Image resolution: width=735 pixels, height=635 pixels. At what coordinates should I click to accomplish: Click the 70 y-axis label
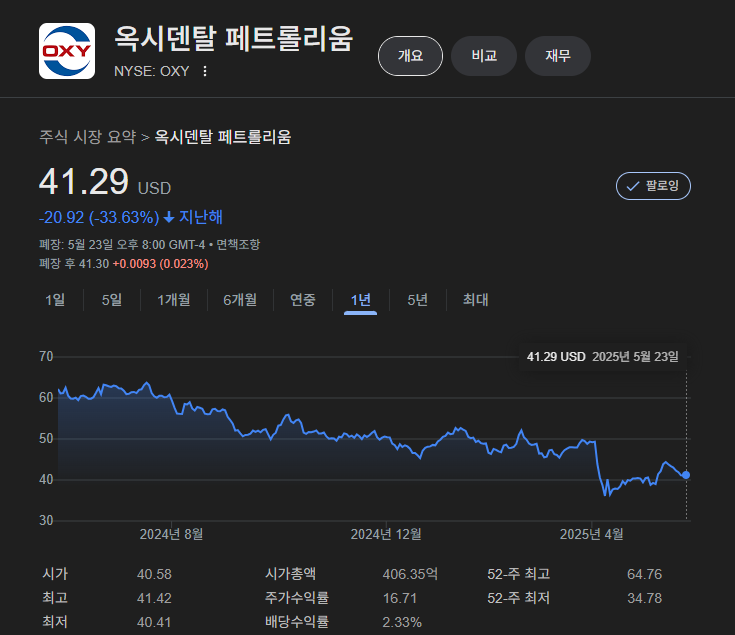click(46, 357)
